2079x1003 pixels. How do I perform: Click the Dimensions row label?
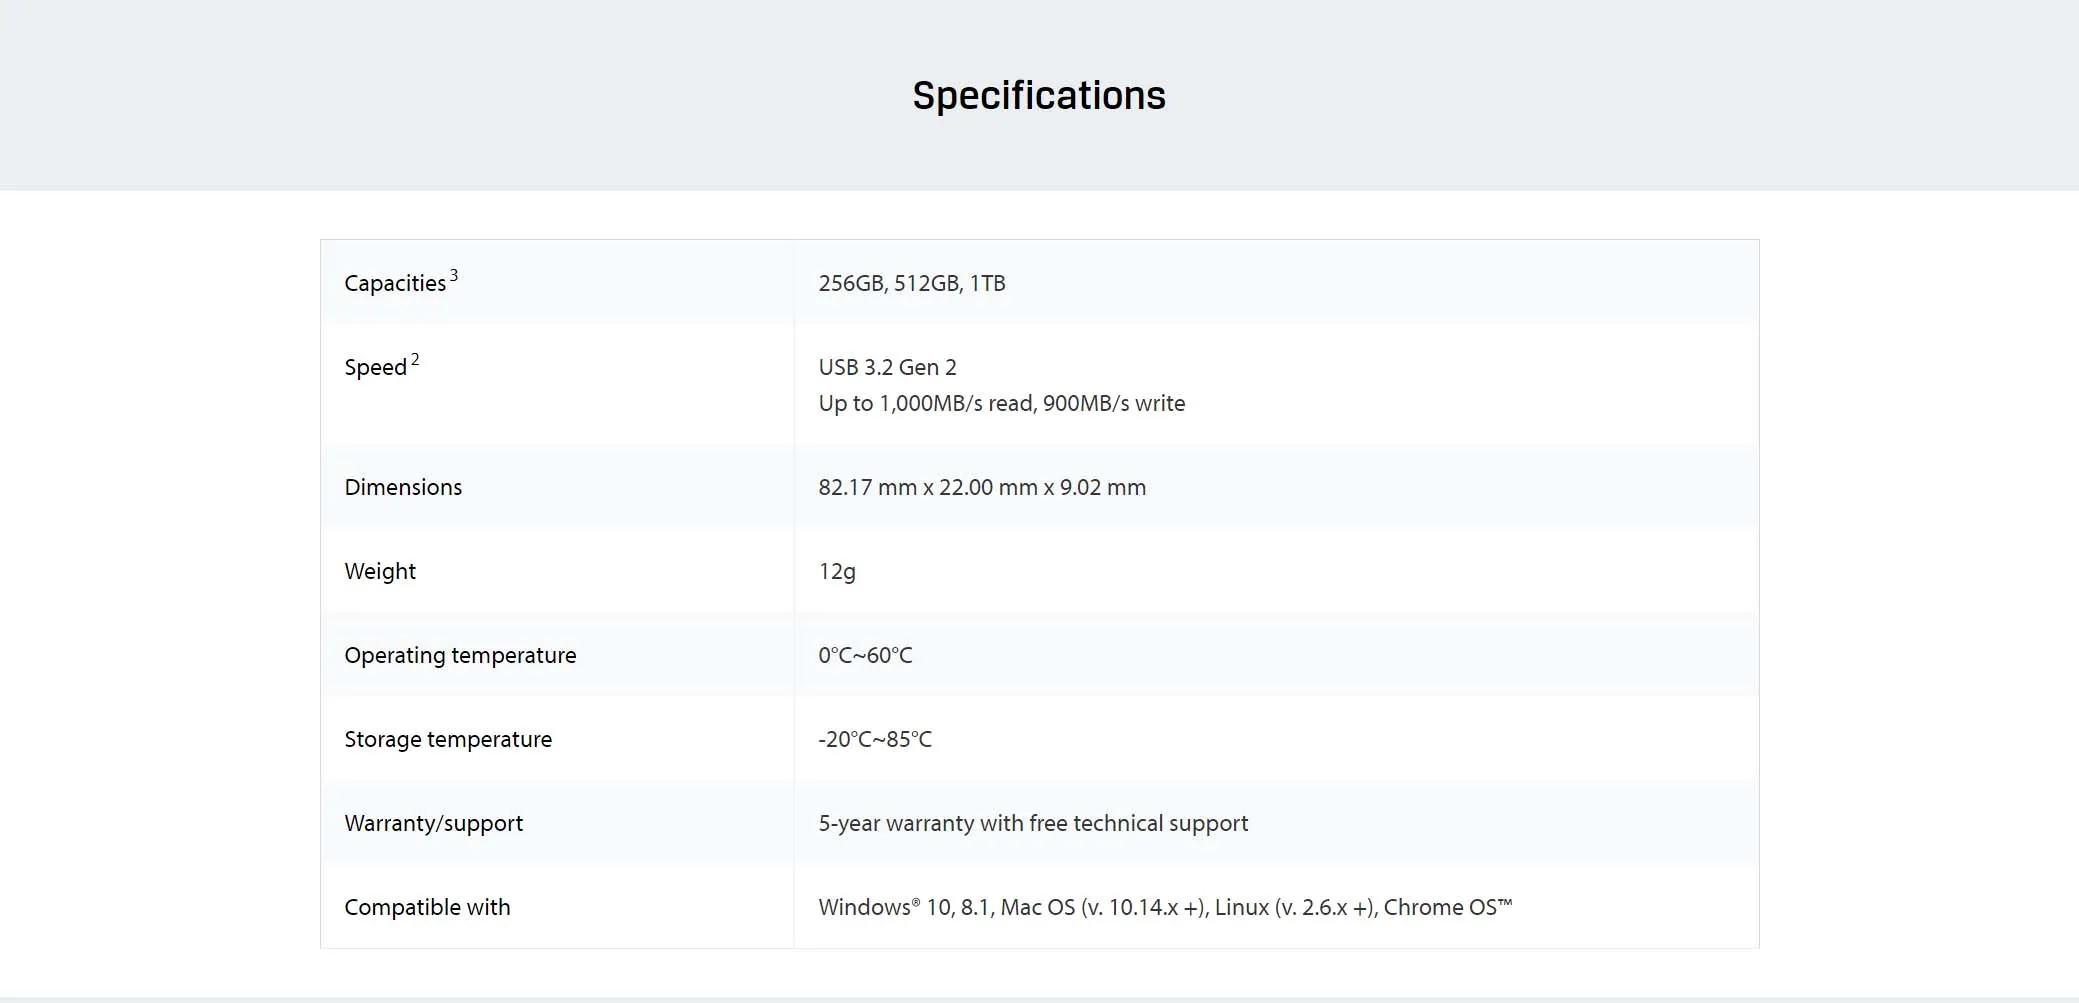pyautogui.click(x=403, y=488)
